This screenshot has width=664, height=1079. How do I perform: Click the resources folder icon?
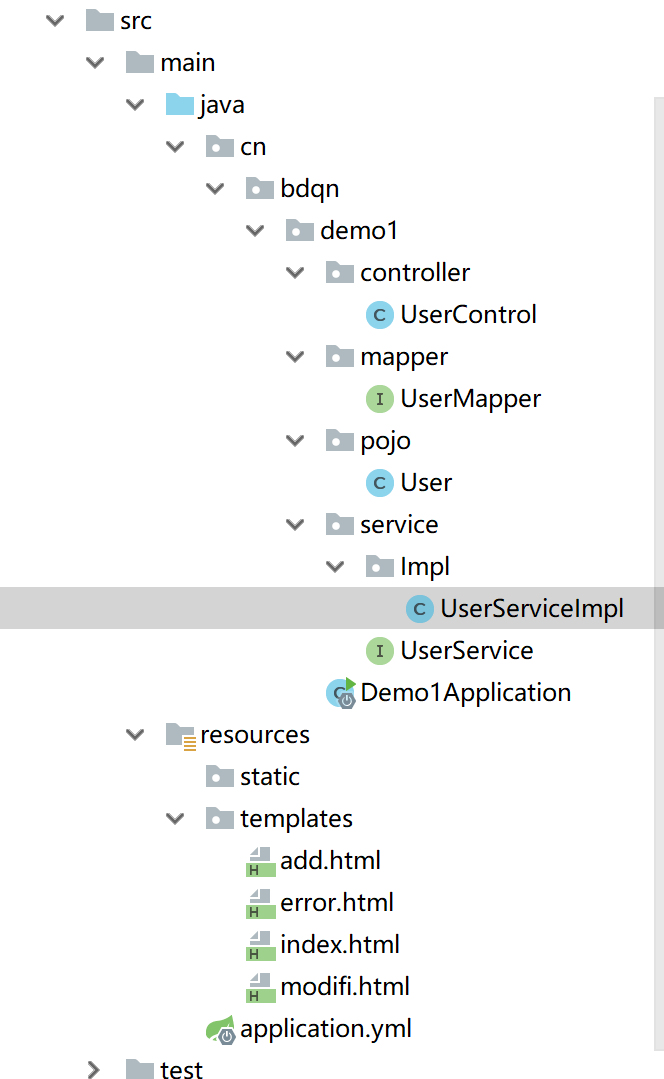(180, 735)
